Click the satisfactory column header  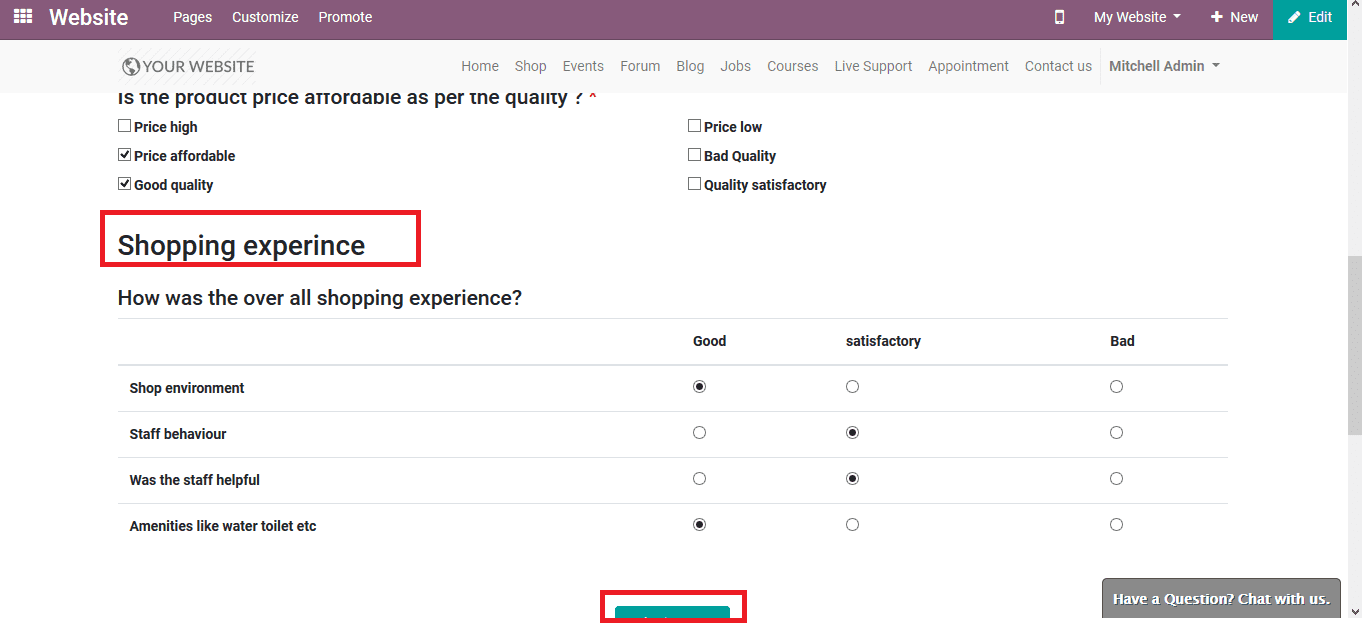click(x=883, y=341)
